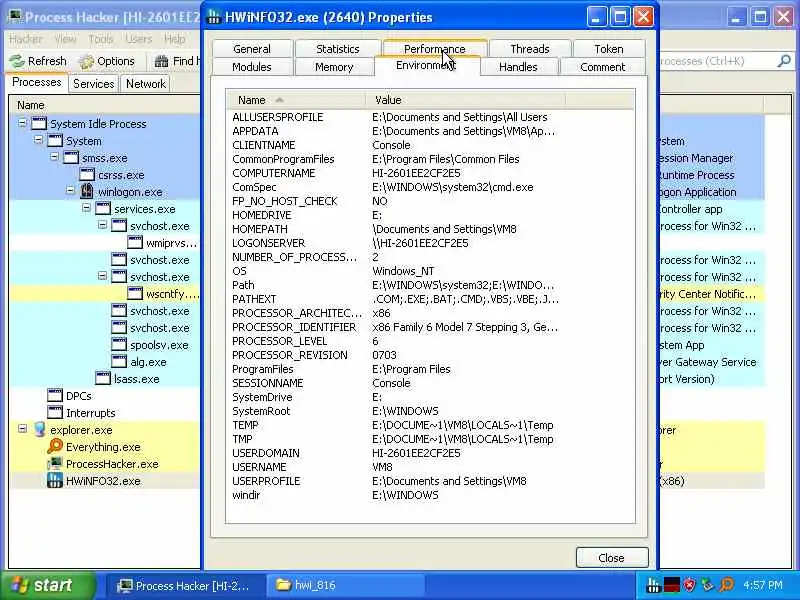Select the wscntfy process row
The image size is (800, 600).
coord(105,294)
